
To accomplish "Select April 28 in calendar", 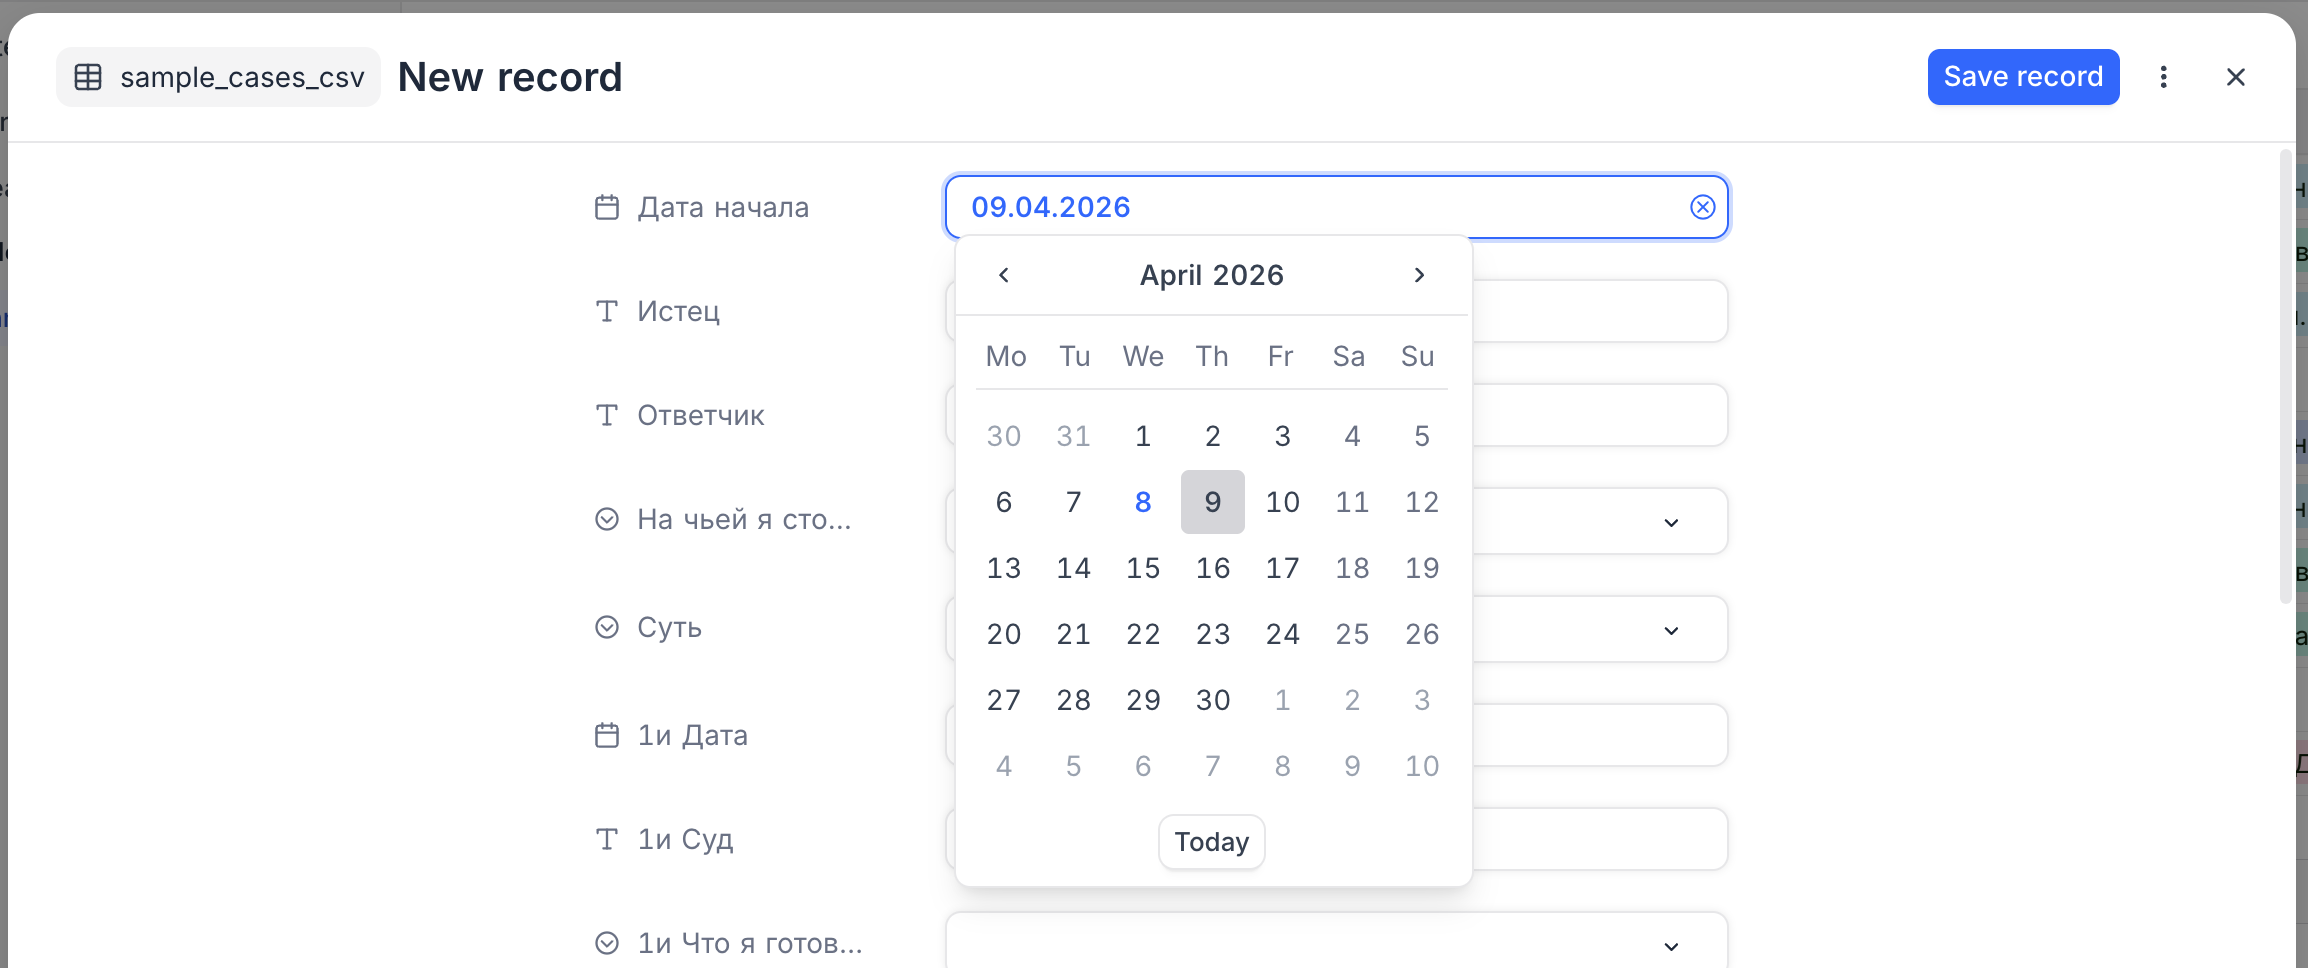I will click(x=1073, y=700).
